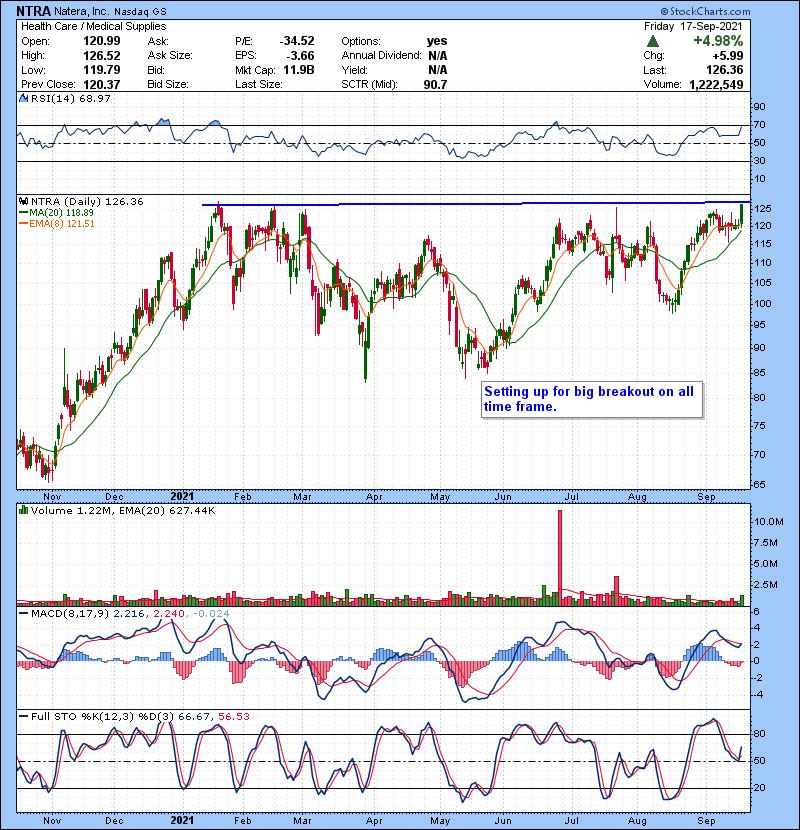This screenshot has height=830, width=800.
Task: Click the Health Care / Medical Supplies sector text
Action: pos(94,26)
